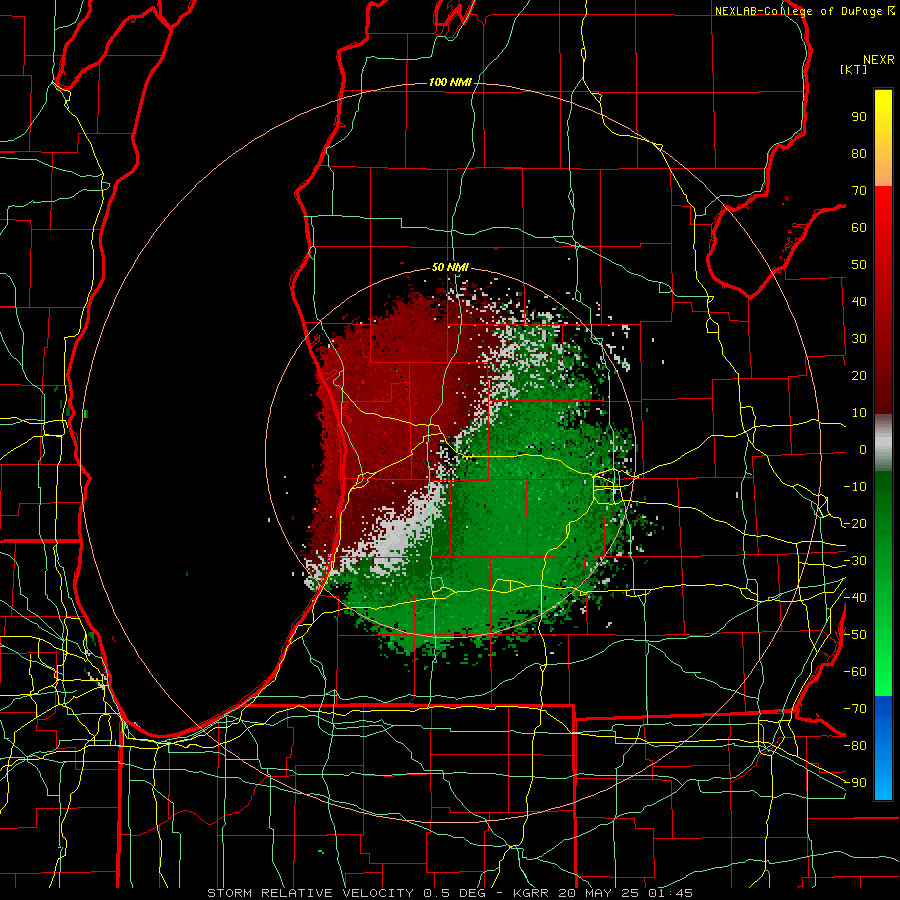Select the positive 90 knot scale label
This screenshot has height=900, width=900.
[859, 117]
